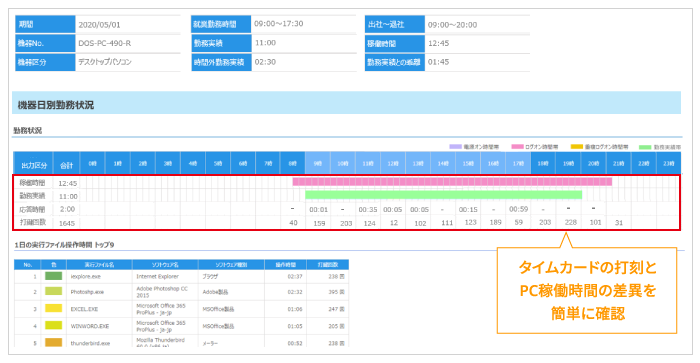Click the 2020/05/01 period field
The image size is (700, 363).
coord(128,25)
